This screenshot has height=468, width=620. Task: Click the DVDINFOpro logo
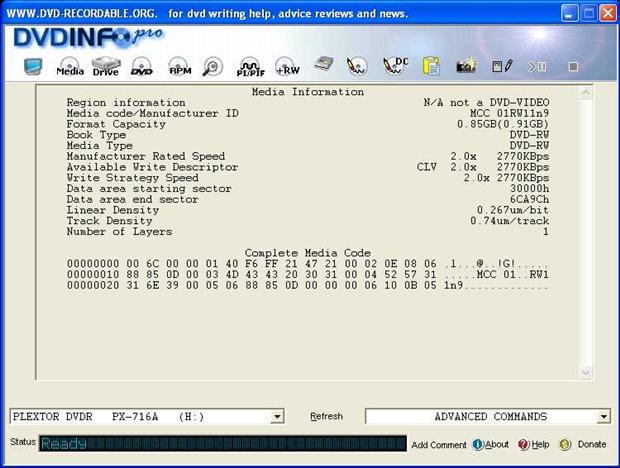tap(88, 38)
